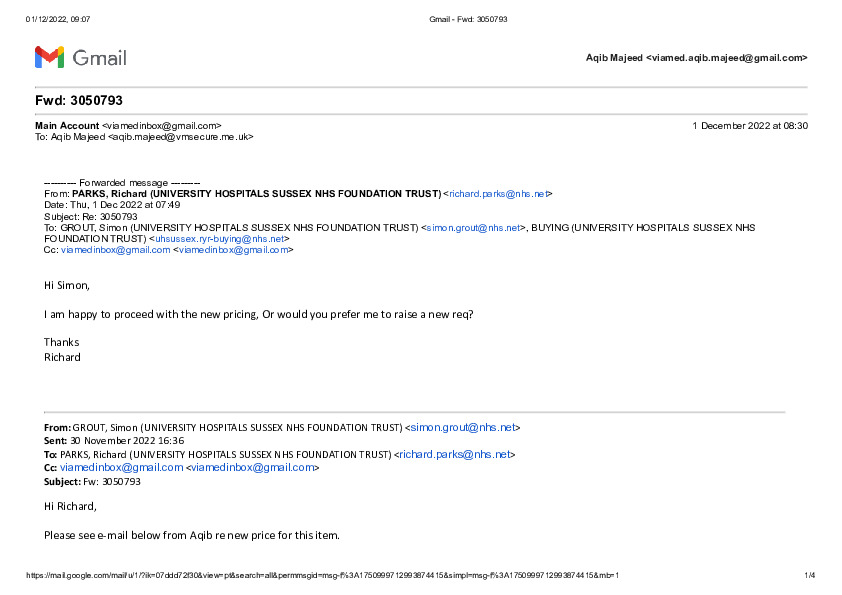842x595 pixels.
Task: Click the print date "01/12/2022, 09:07"
Action: click(58, 20)
